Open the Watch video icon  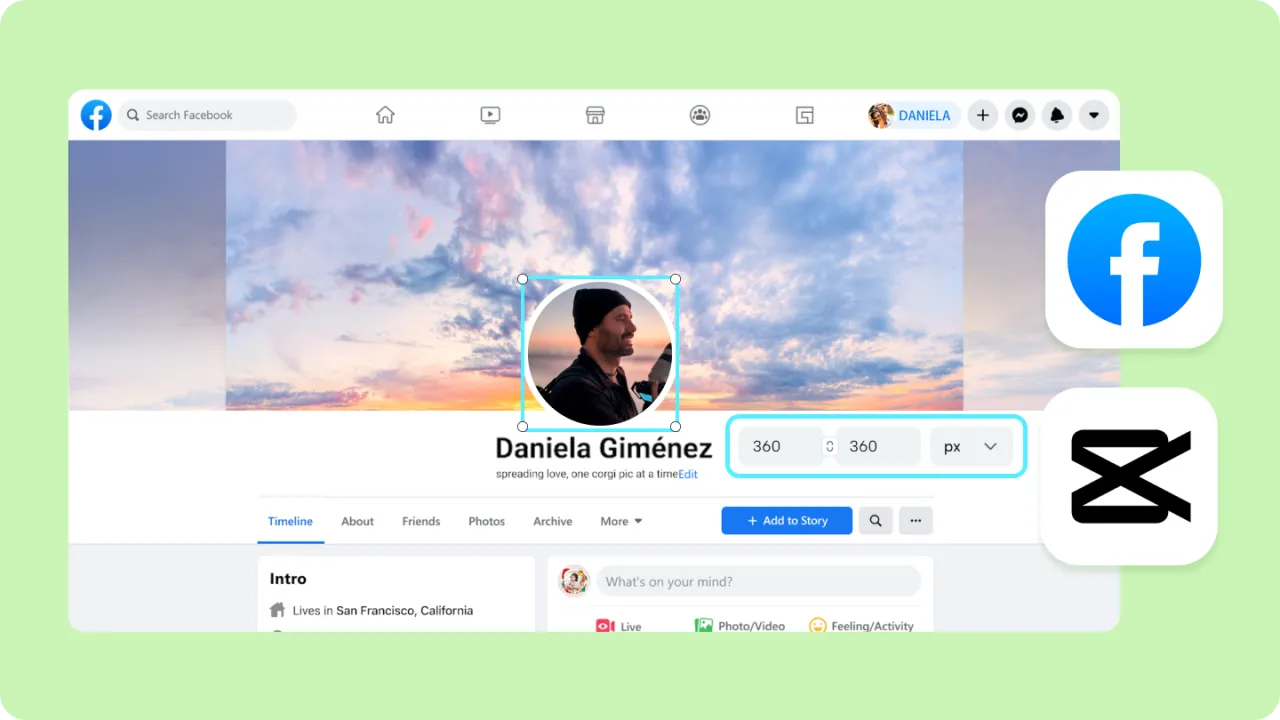coord(490,115)
